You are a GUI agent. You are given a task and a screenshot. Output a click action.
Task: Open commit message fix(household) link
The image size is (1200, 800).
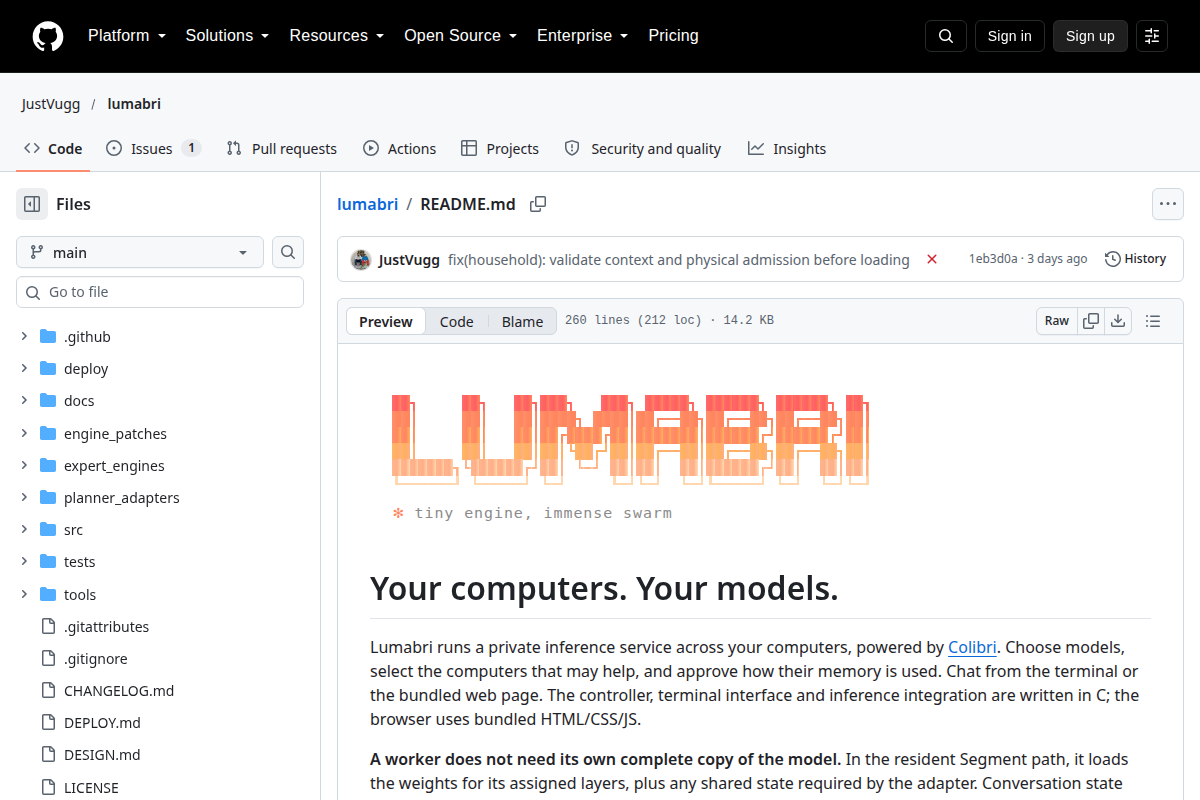point(679,260)
